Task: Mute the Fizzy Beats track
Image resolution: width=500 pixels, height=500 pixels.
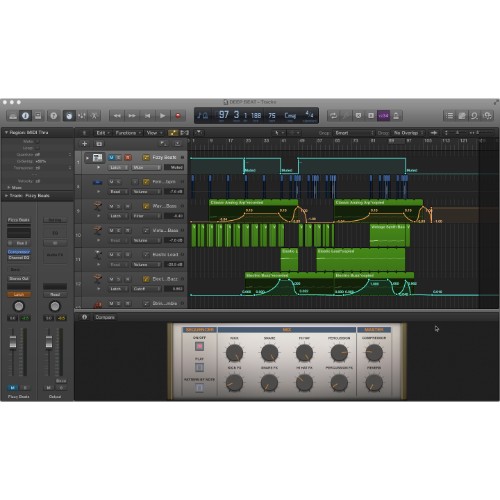Action: tap(111, 157)
